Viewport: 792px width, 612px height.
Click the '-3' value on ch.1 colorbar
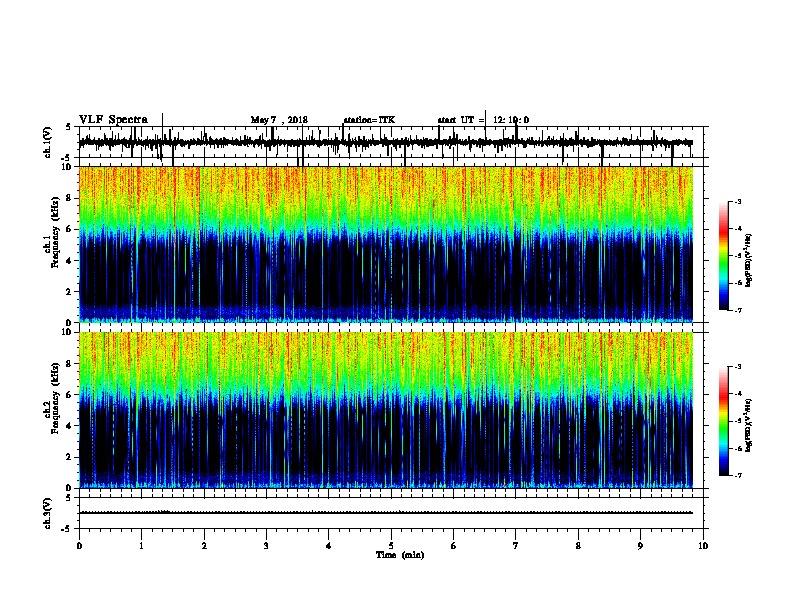tap(737, 202)
